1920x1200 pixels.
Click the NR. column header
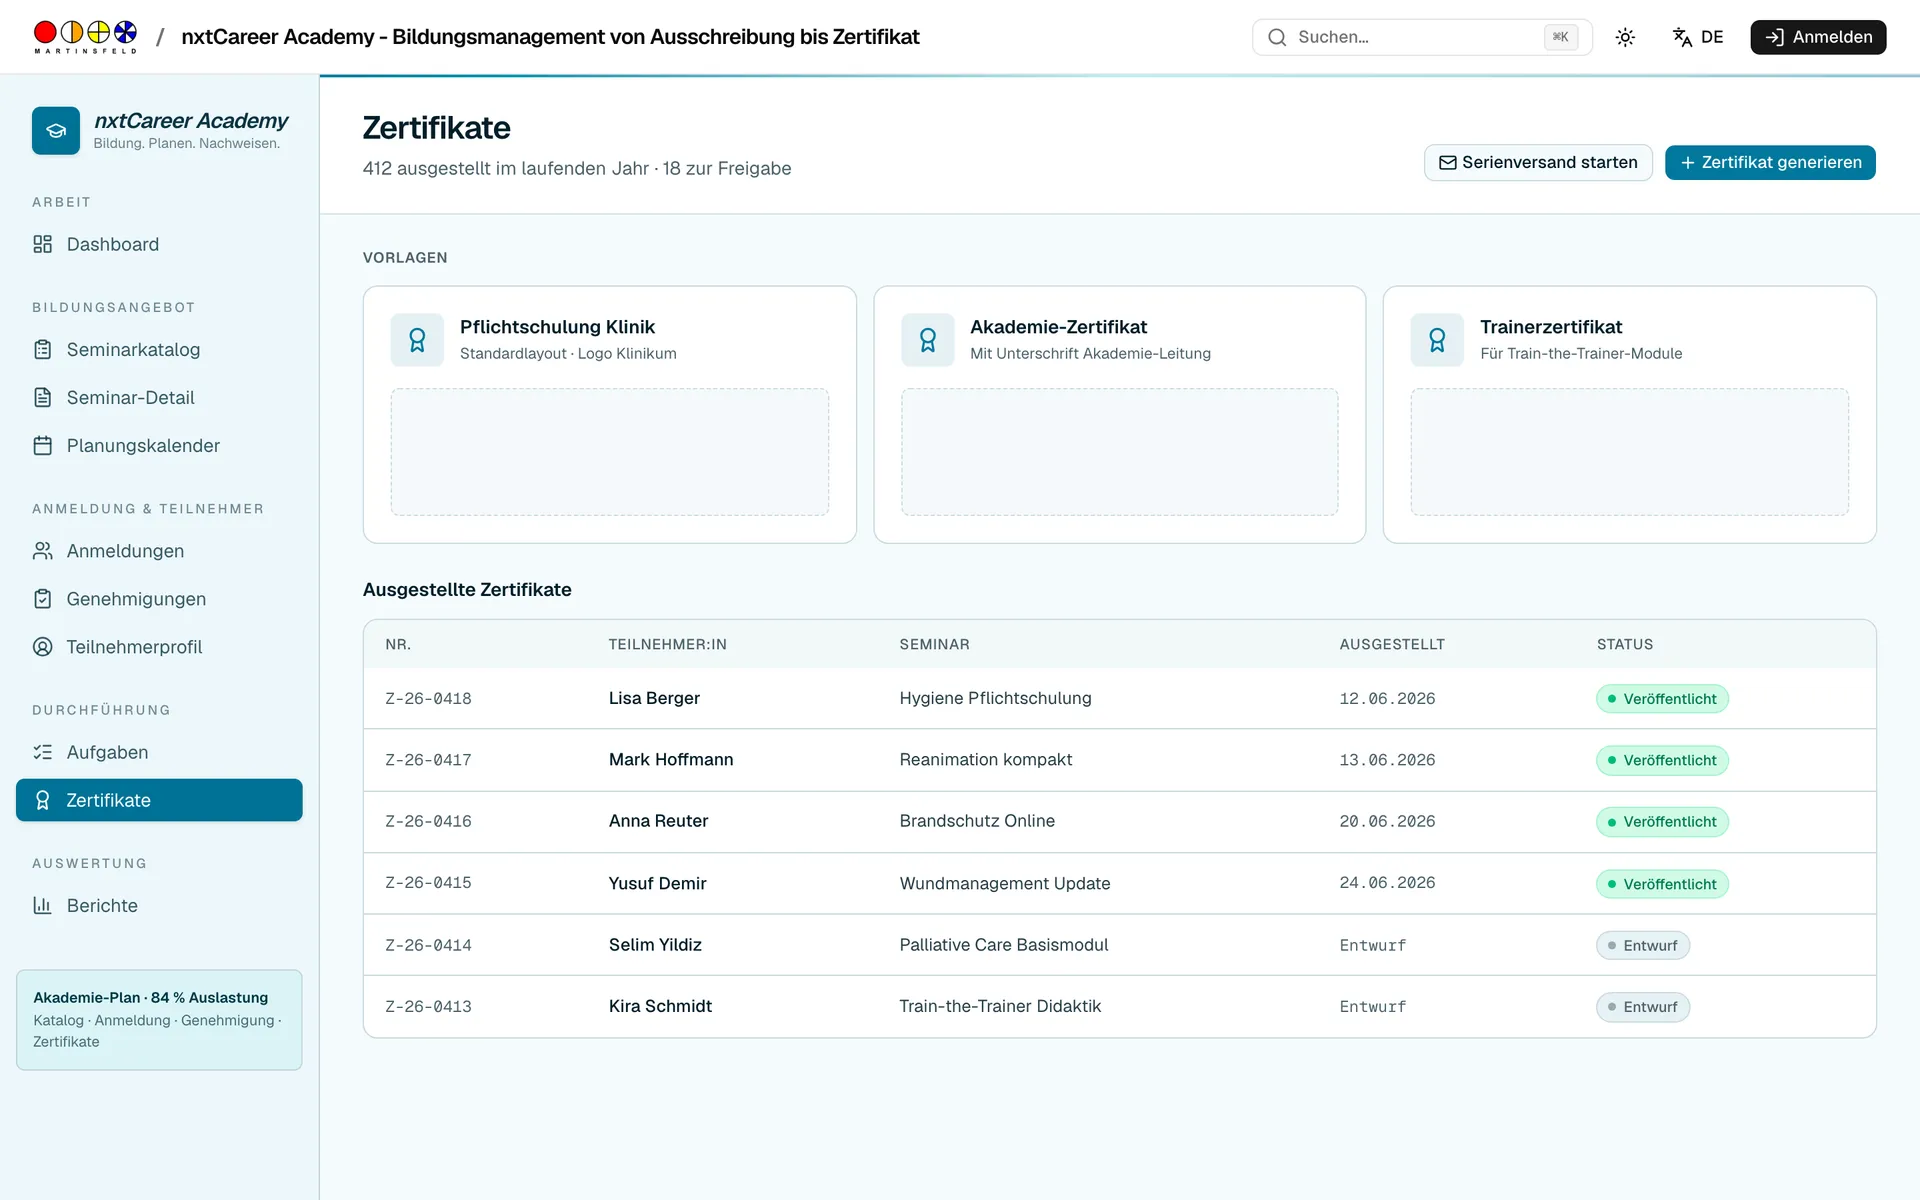click(x=398, y=644)
